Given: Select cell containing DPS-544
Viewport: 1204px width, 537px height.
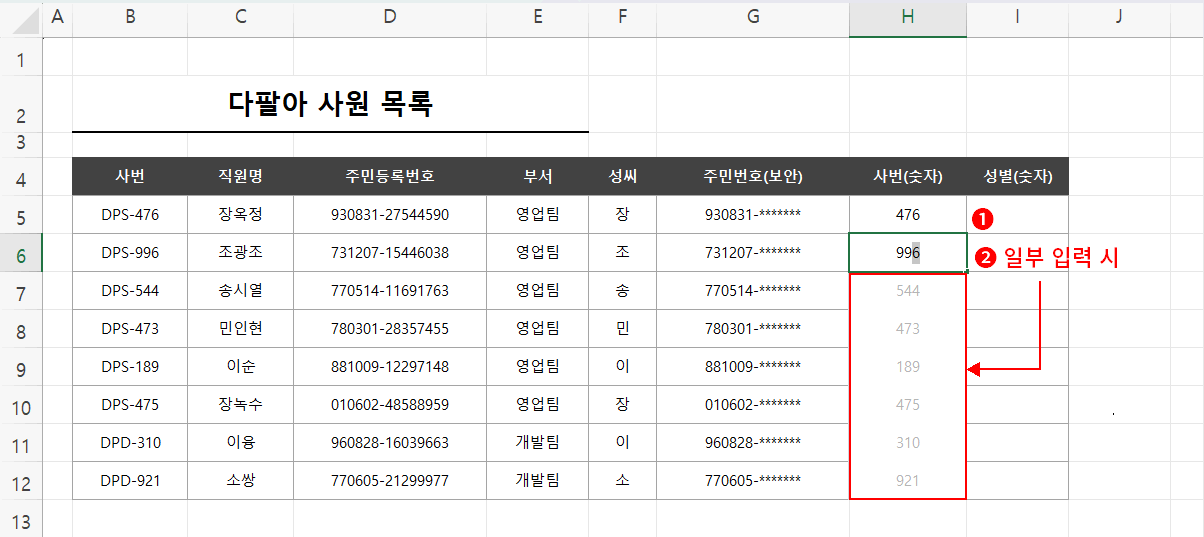Looking at the screenshot, I should [x=130, y=291].
